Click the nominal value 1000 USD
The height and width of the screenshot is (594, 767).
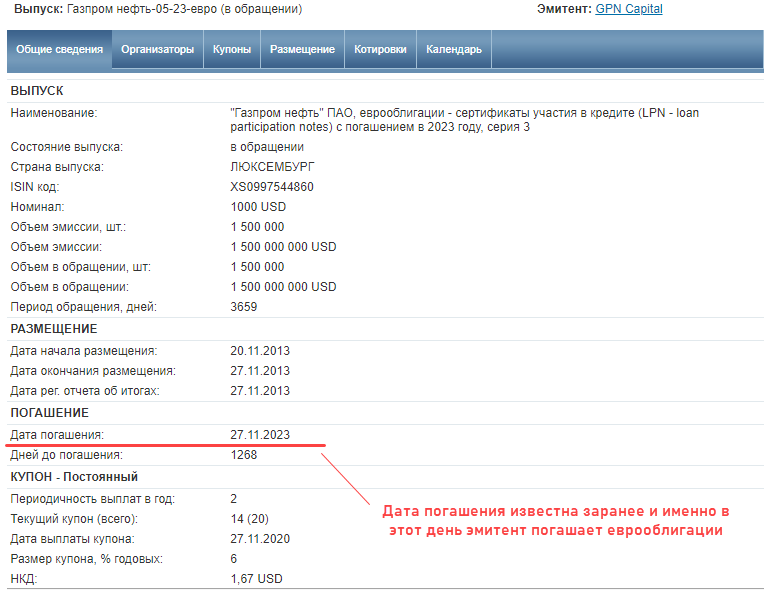(x=258, y=207)
